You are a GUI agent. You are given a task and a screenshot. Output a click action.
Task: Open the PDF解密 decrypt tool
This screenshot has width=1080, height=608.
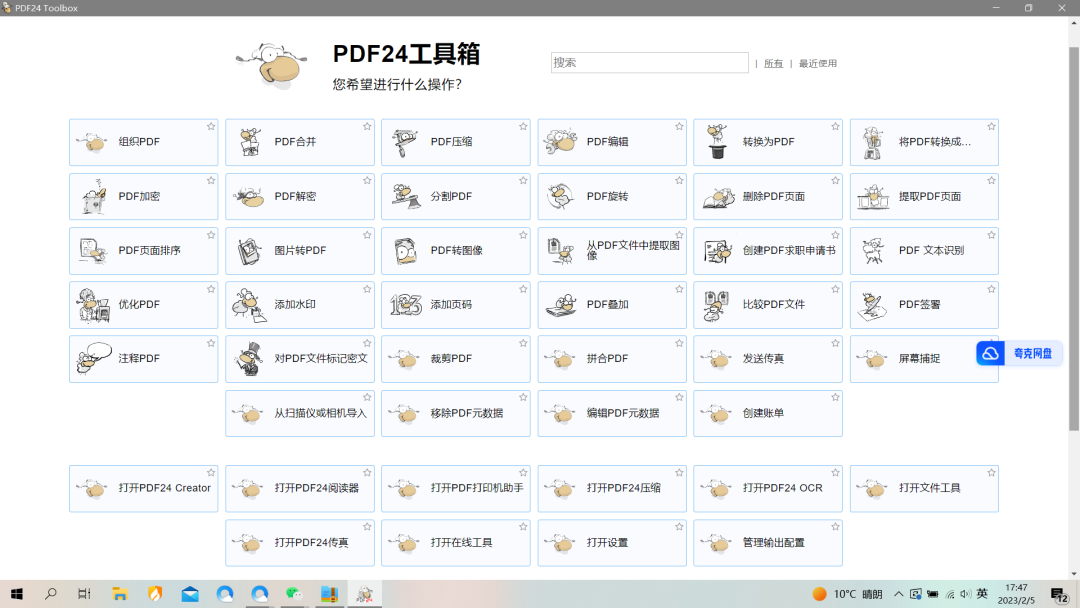tap(300, 196)
